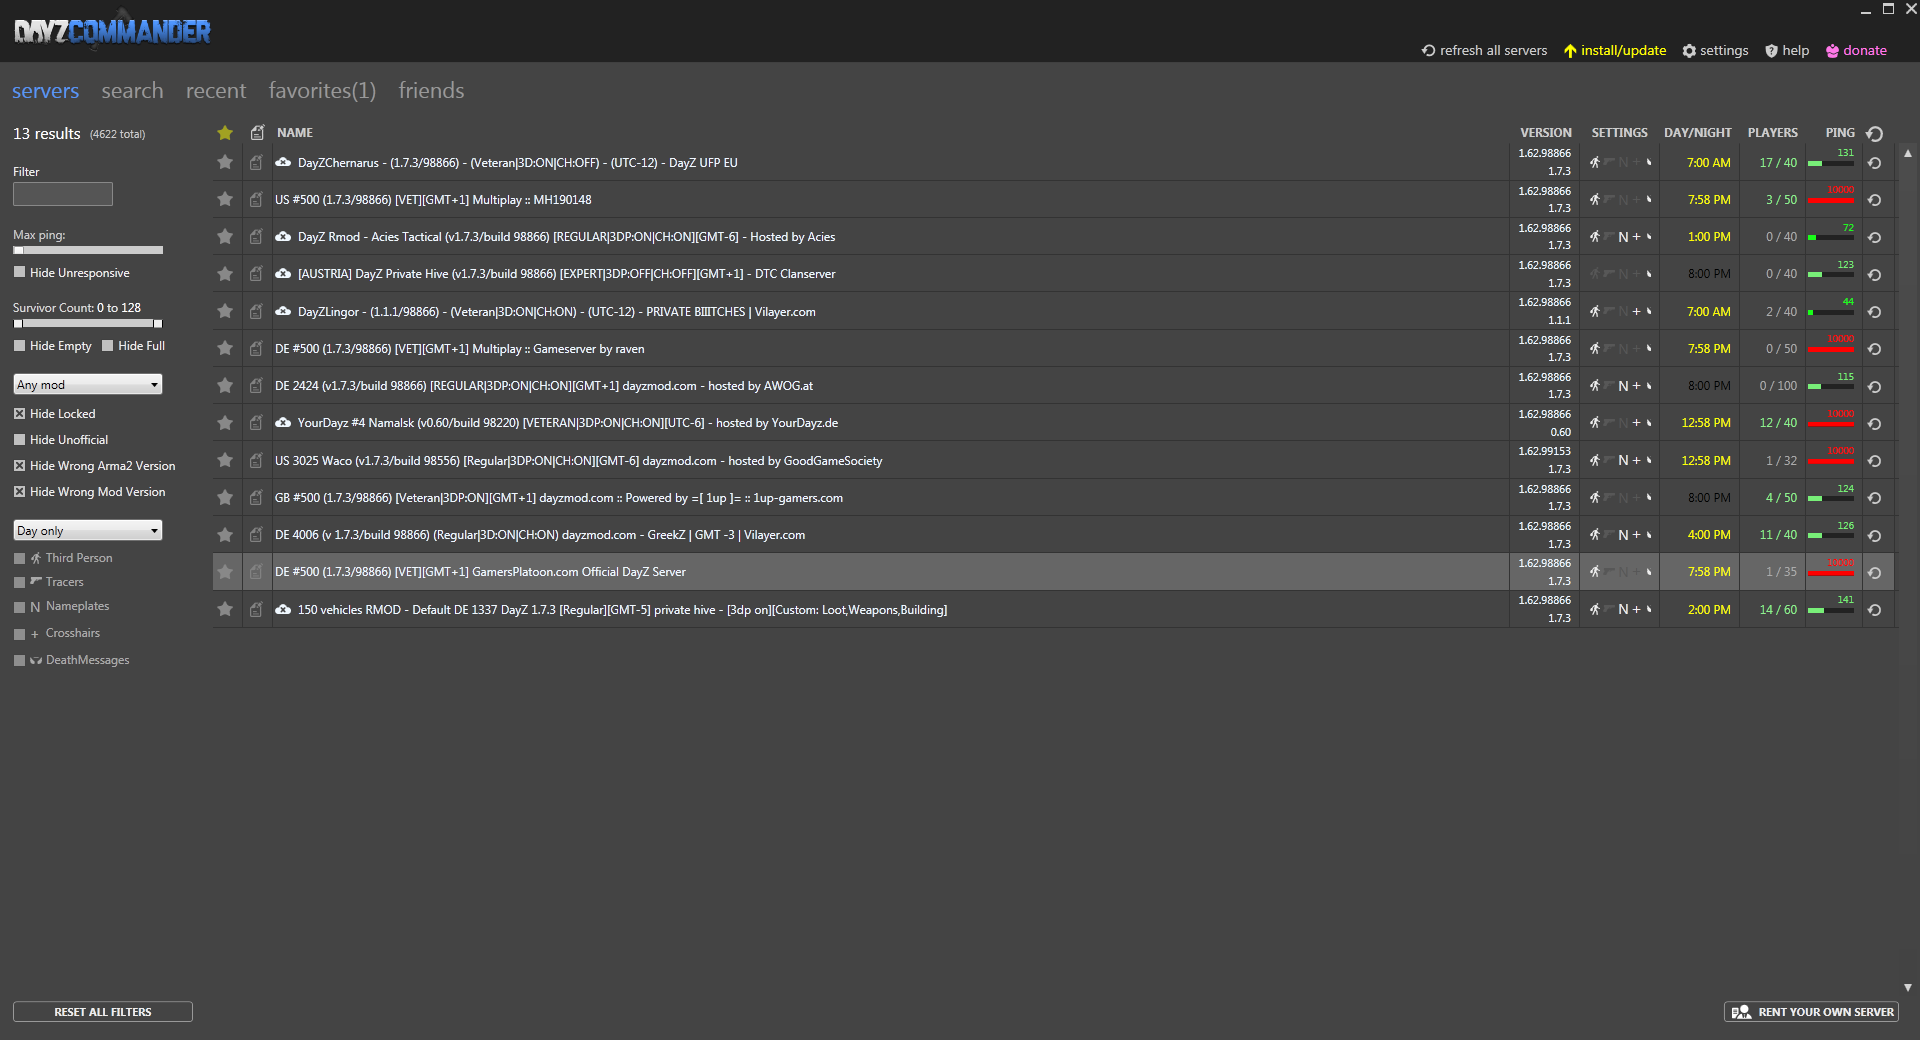Click the DayZ Commander logo
Screen dimensions: 1920x1040
pyautogui.click(x=112, y=31)
